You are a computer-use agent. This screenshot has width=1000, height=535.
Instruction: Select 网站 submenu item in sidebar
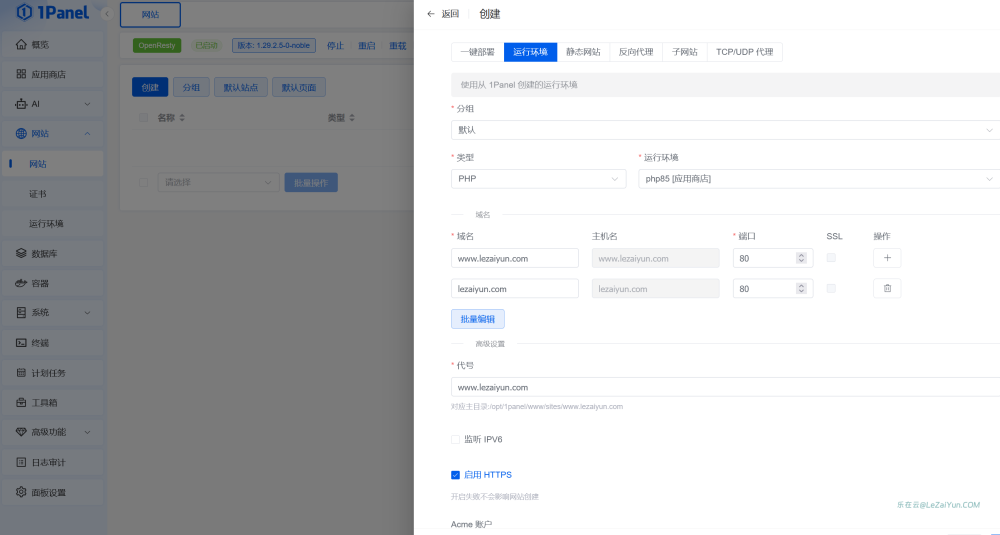tap(52, 164)
